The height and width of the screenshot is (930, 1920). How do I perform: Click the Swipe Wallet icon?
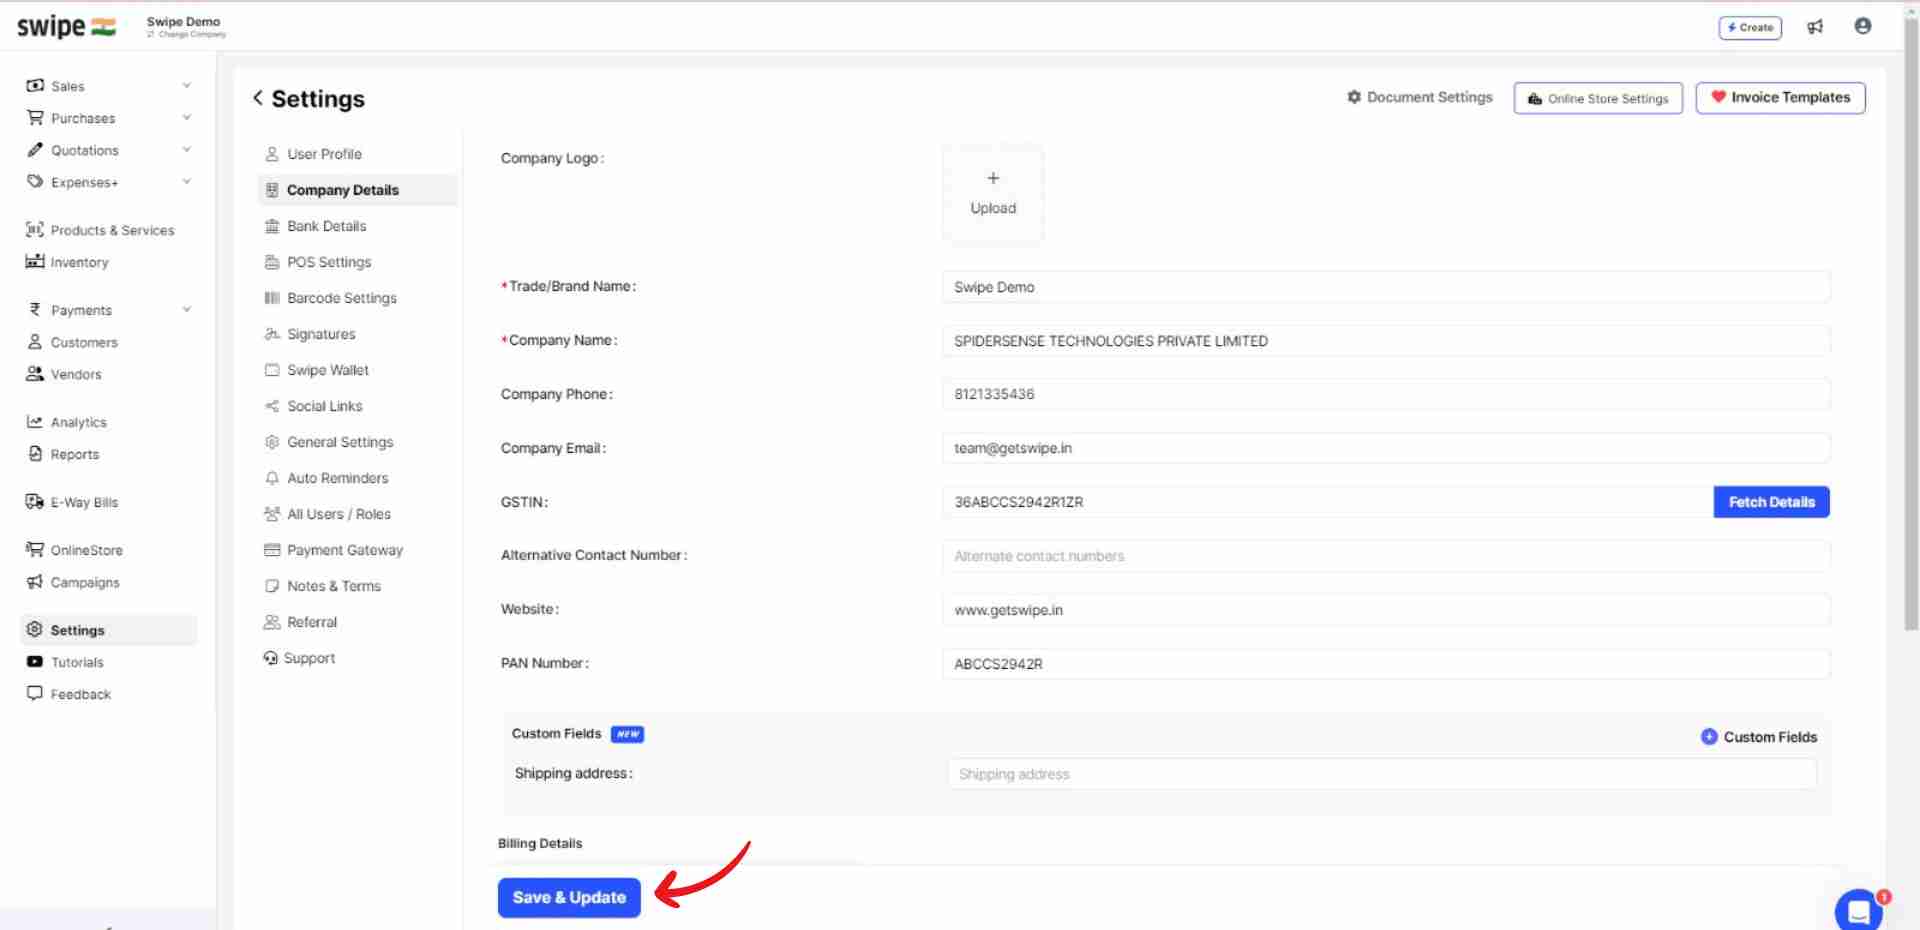click(272, 370)
